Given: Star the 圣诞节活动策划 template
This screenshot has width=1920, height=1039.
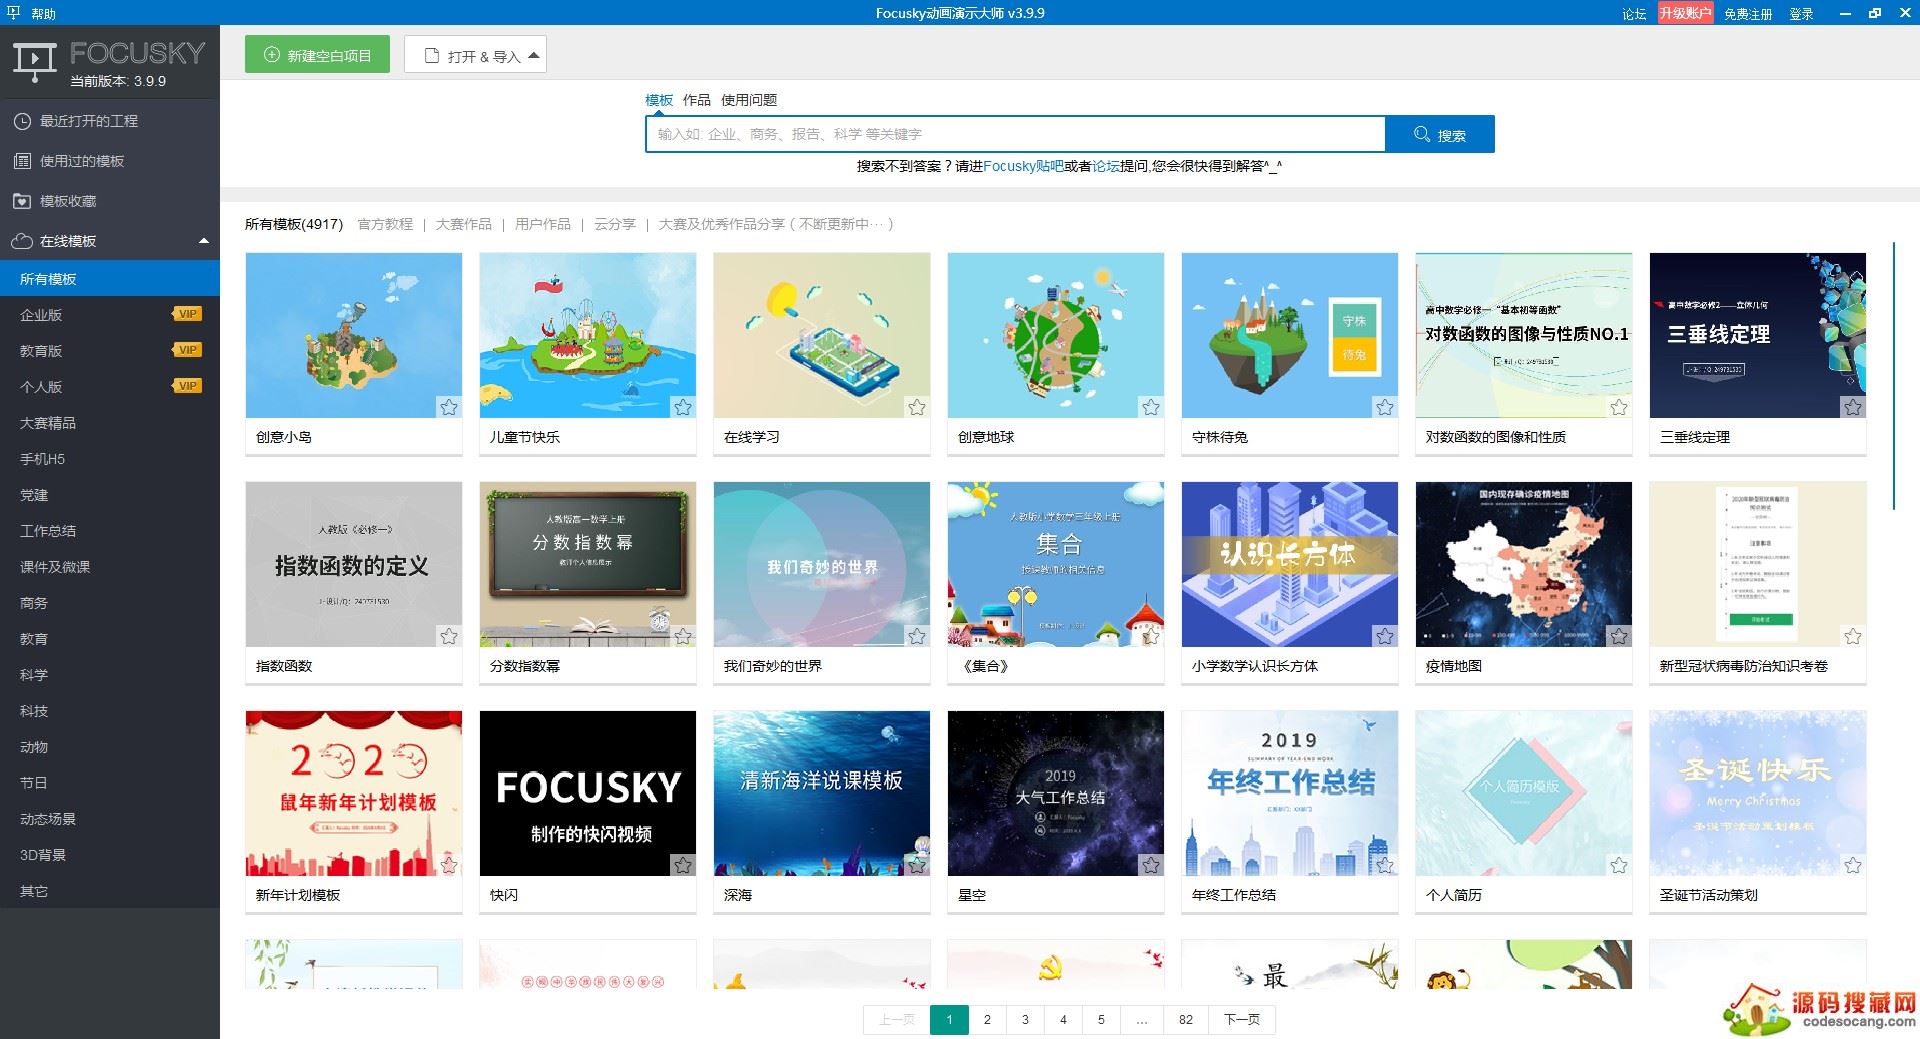Looking at the screenshot, I should (1853, 865).
